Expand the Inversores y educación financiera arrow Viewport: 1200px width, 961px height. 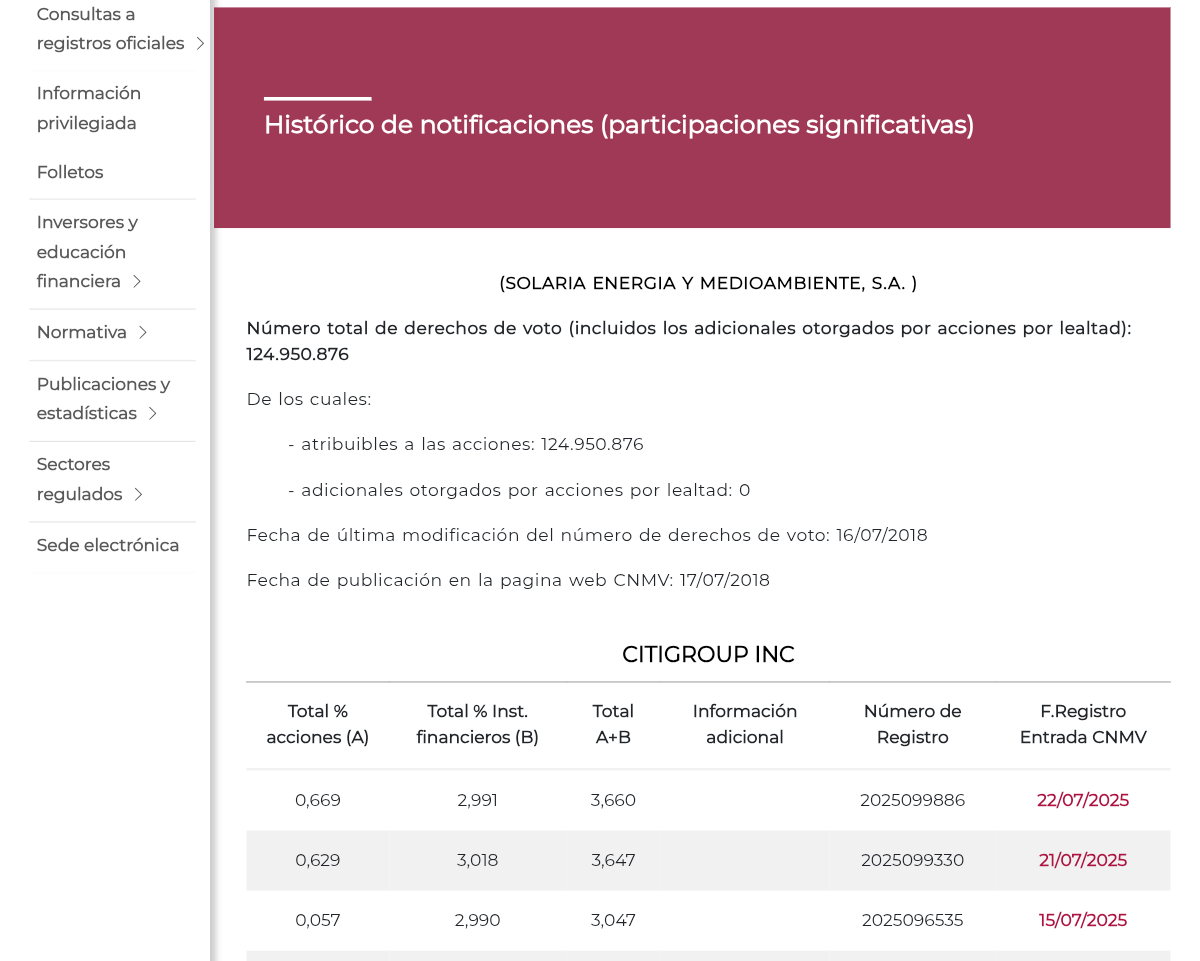click(x=137, y=281)
